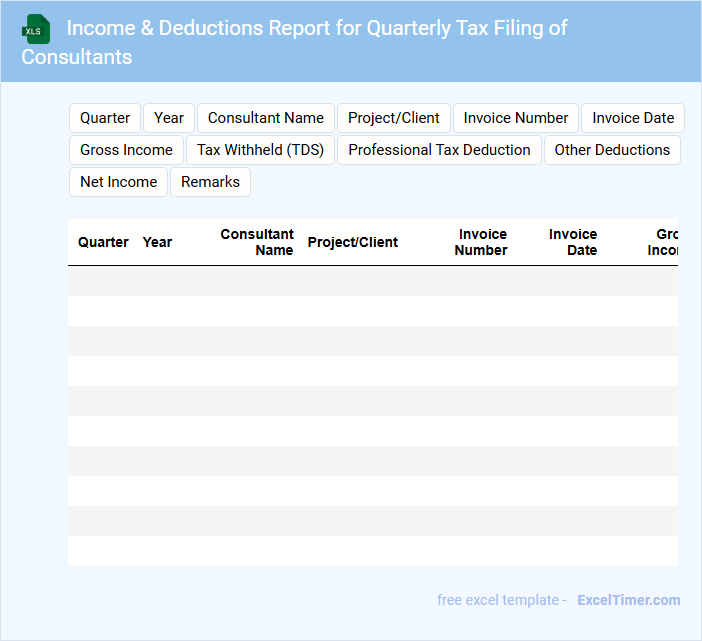
Task: Click the Year tag button
Action: pos(169,118)
